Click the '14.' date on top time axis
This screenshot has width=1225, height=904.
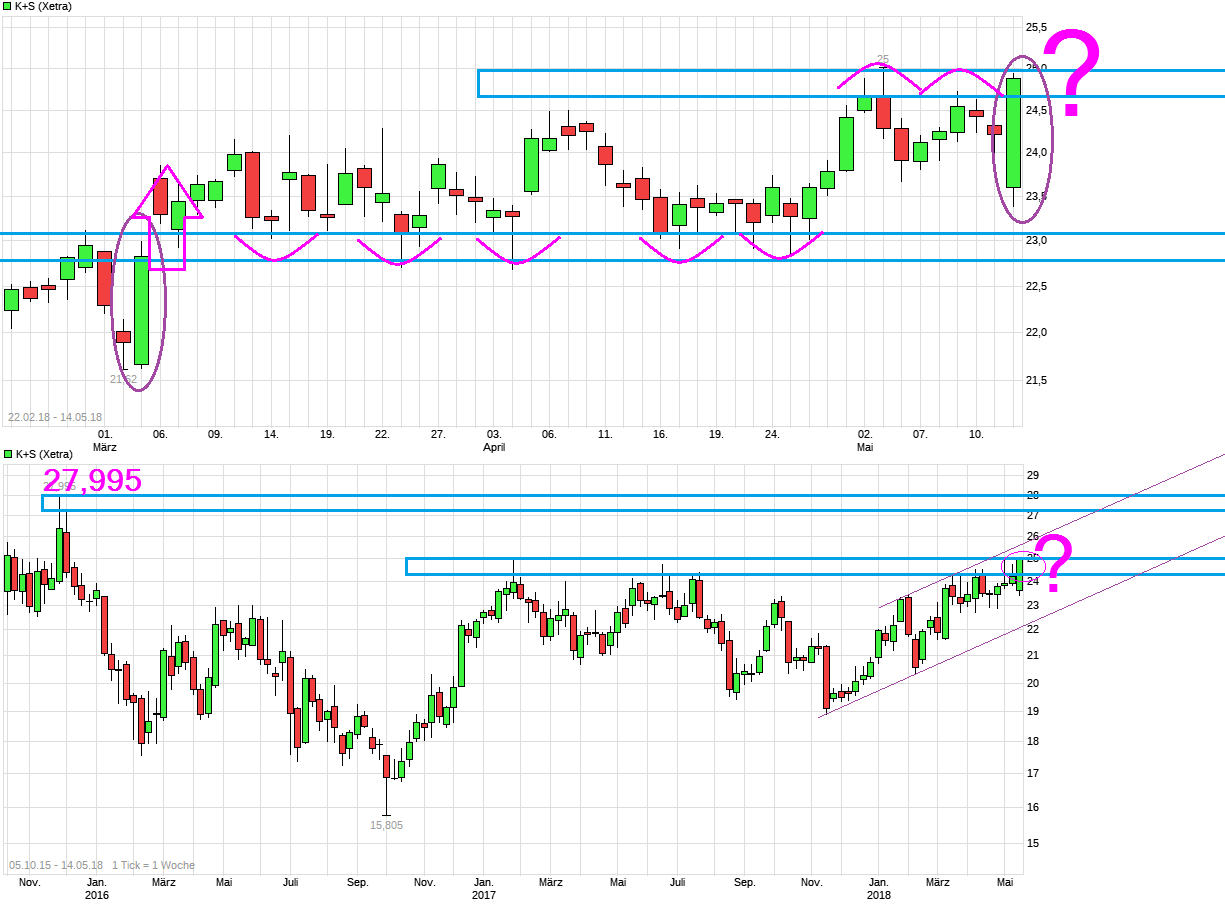click(271, 435)
